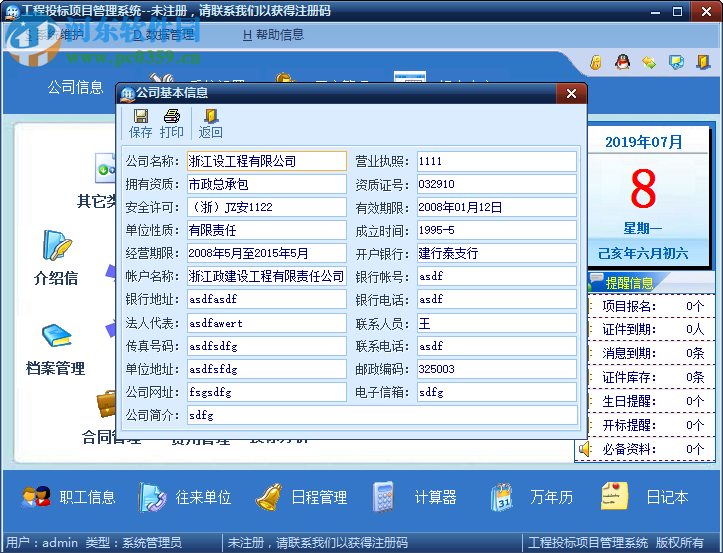Click the lunar date 己亥年六月初六
Image resolution: width=723 pixels, height=553 pixels.
pos(643,253)
